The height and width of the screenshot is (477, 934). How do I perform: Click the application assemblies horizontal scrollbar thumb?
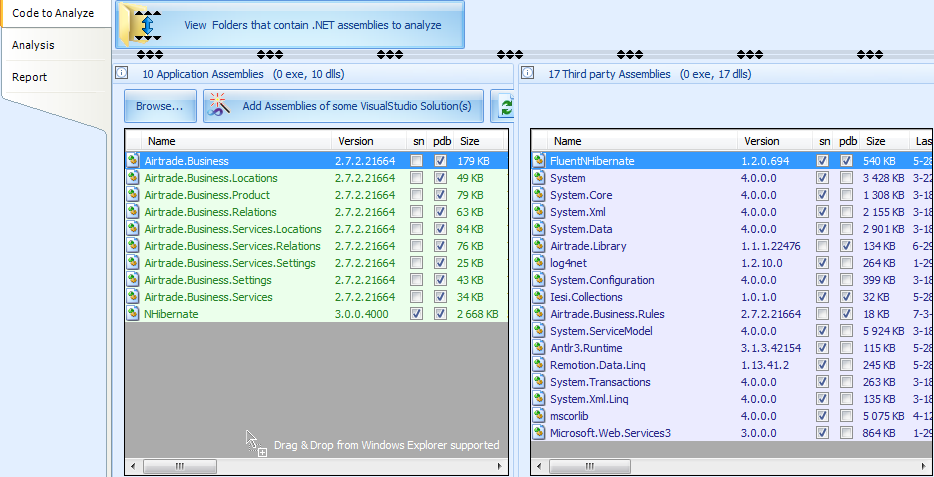(180, 466)
